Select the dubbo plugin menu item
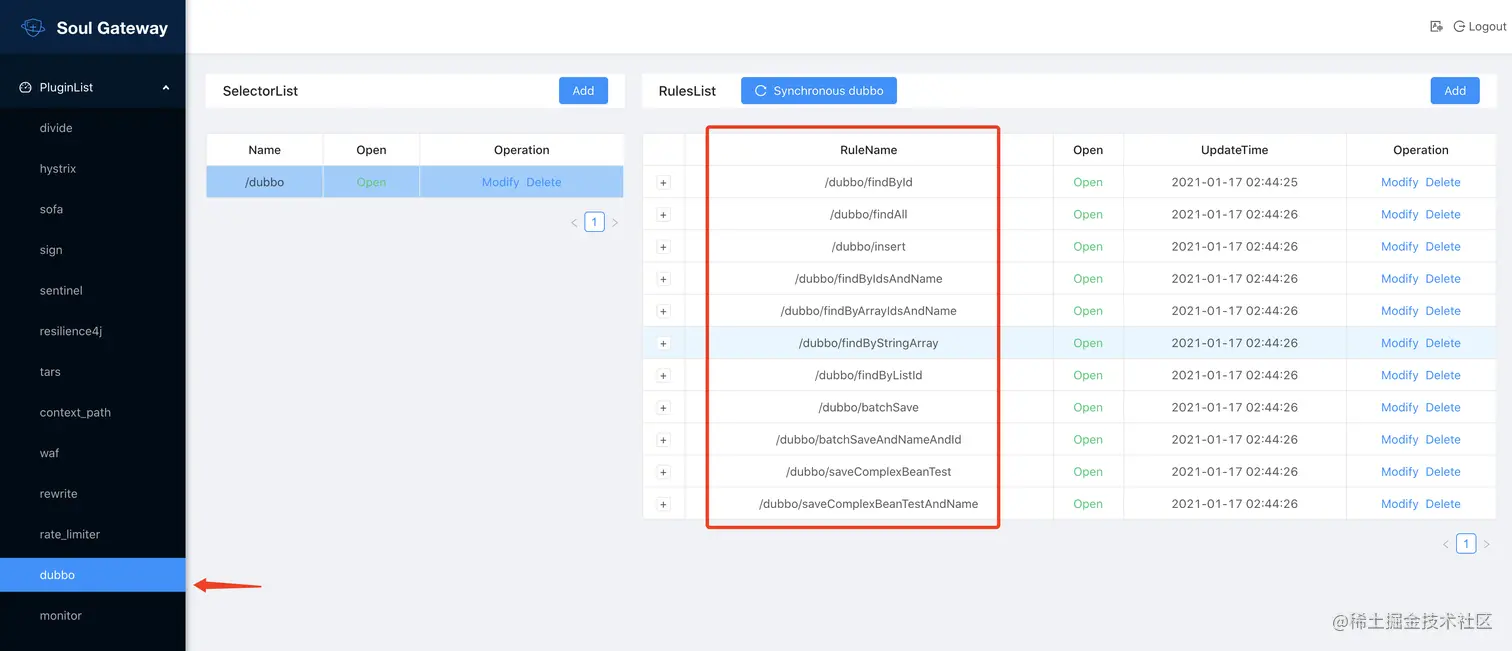The width and height of the screenshot is (1512, 651). (93, 575)
